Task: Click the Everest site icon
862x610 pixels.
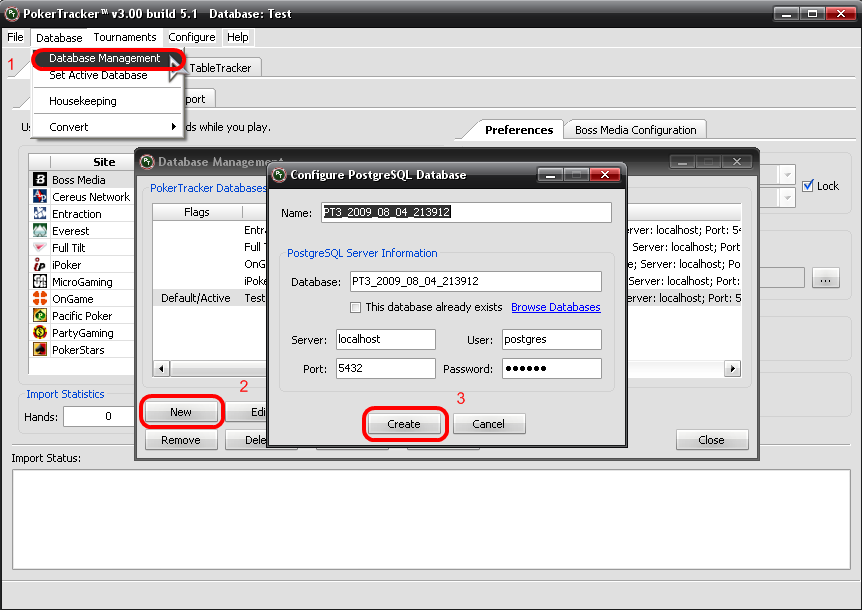Action: (x=40, y=230)
